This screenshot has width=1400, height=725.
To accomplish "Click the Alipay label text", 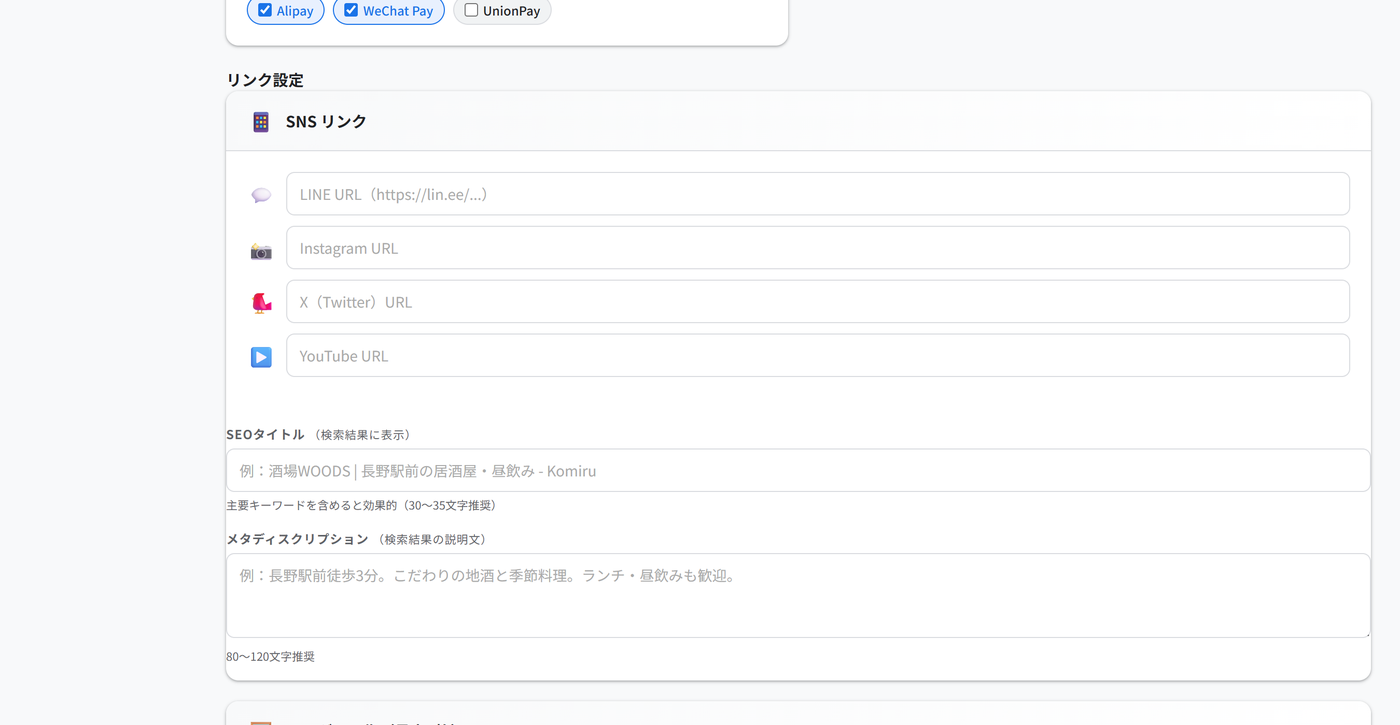I will point(295,11).
